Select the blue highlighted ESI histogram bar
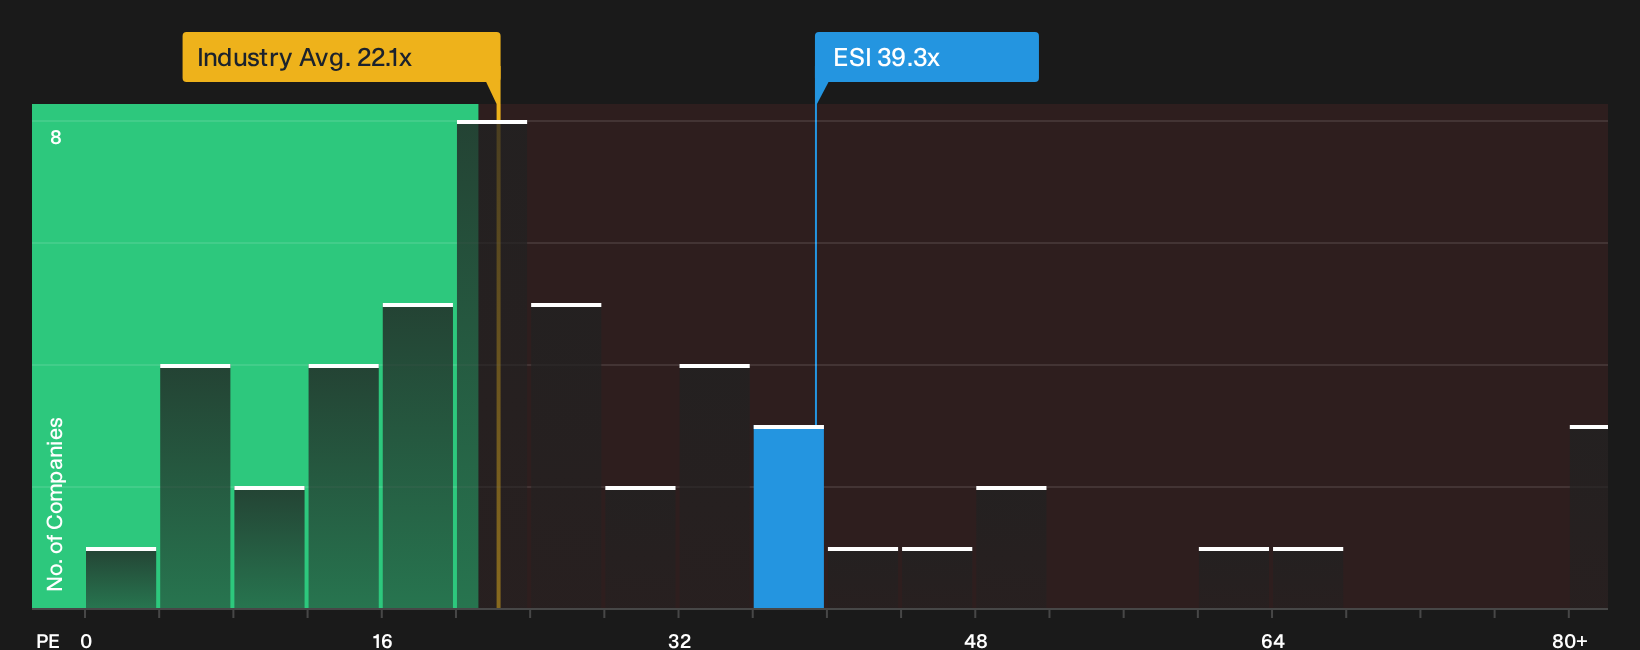The height and width of the screenshot is (650, 1640). (x=789, y=517)
